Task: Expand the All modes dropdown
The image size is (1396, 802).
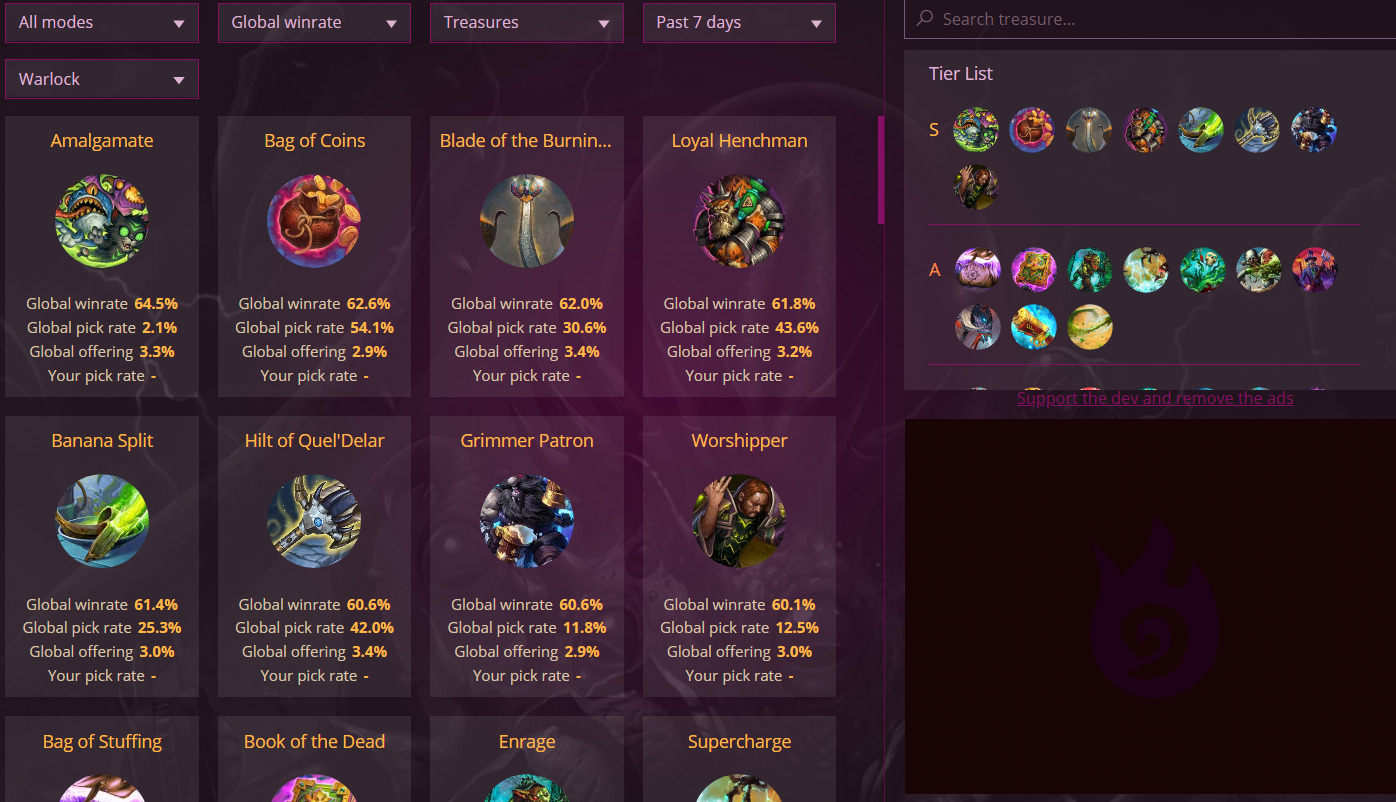Action: point(102,23)
